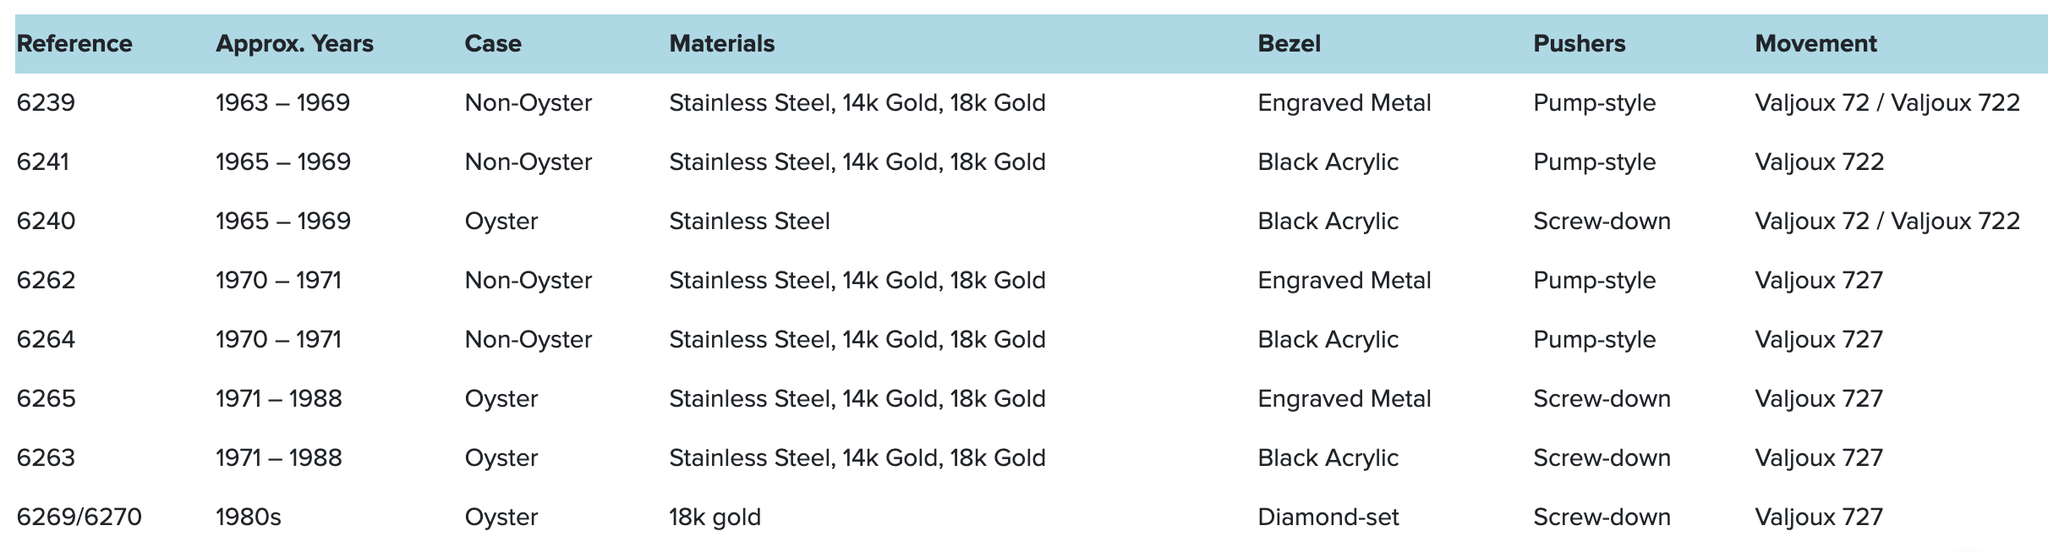
Task: Click the Reference column header
Action: click(x=75, y=44)
